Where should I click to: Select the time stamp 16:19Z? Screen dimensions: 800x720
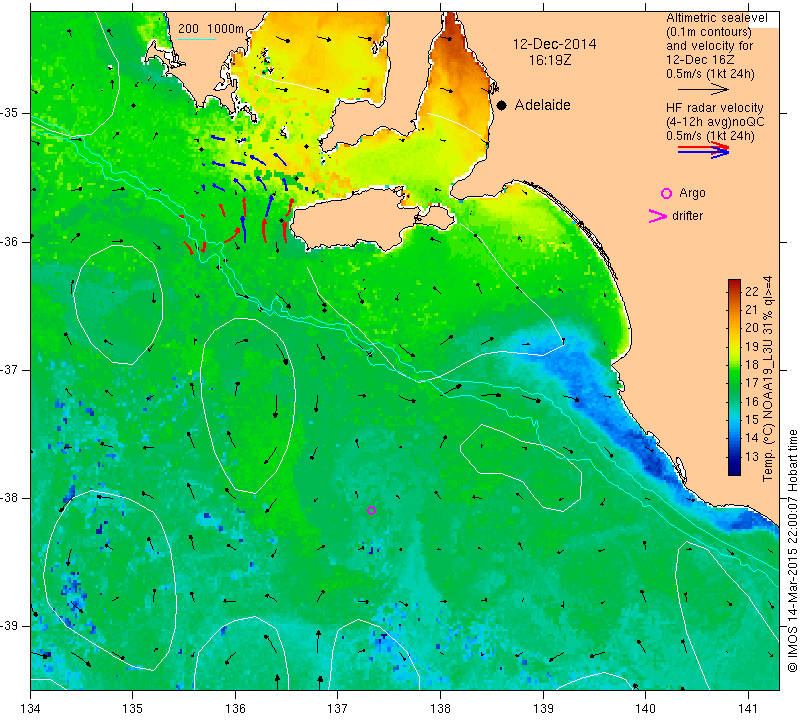coord(550,60)
